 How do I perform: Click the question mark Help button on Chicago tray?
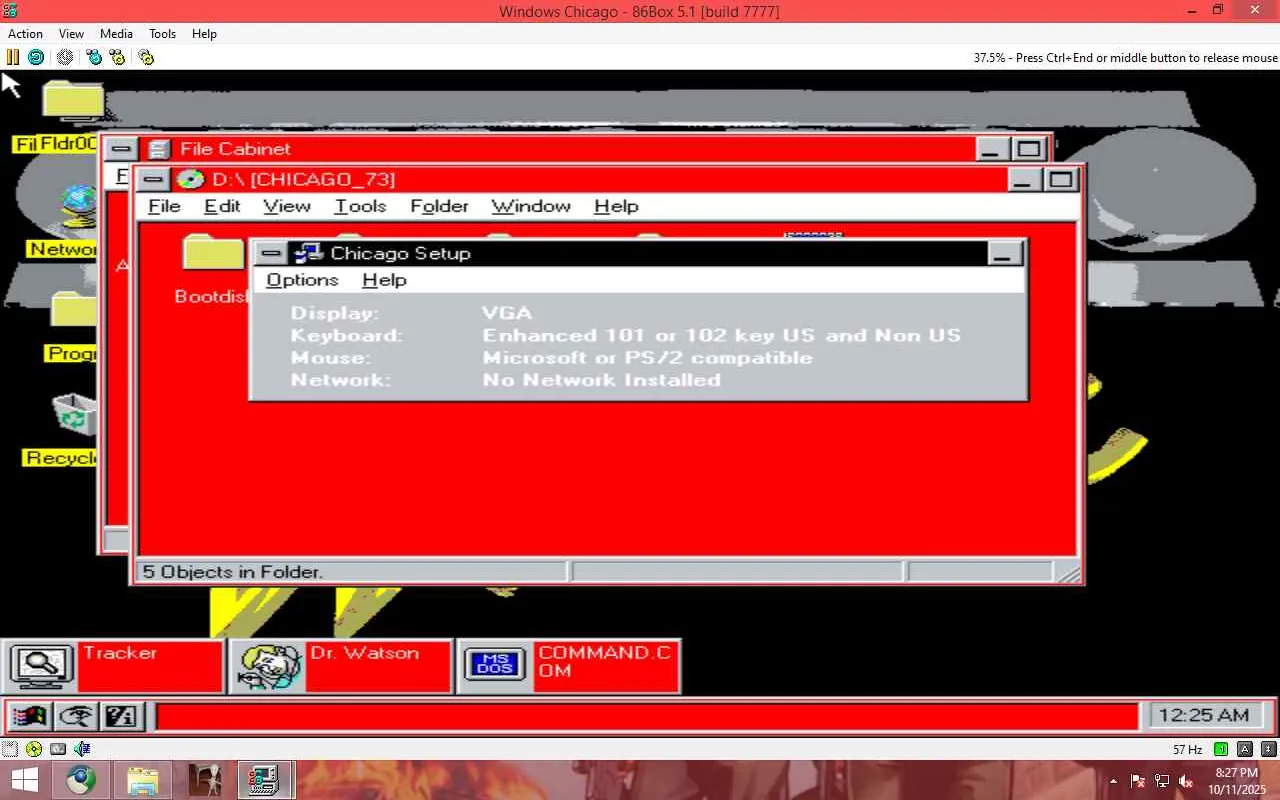[x=122, y=716]
